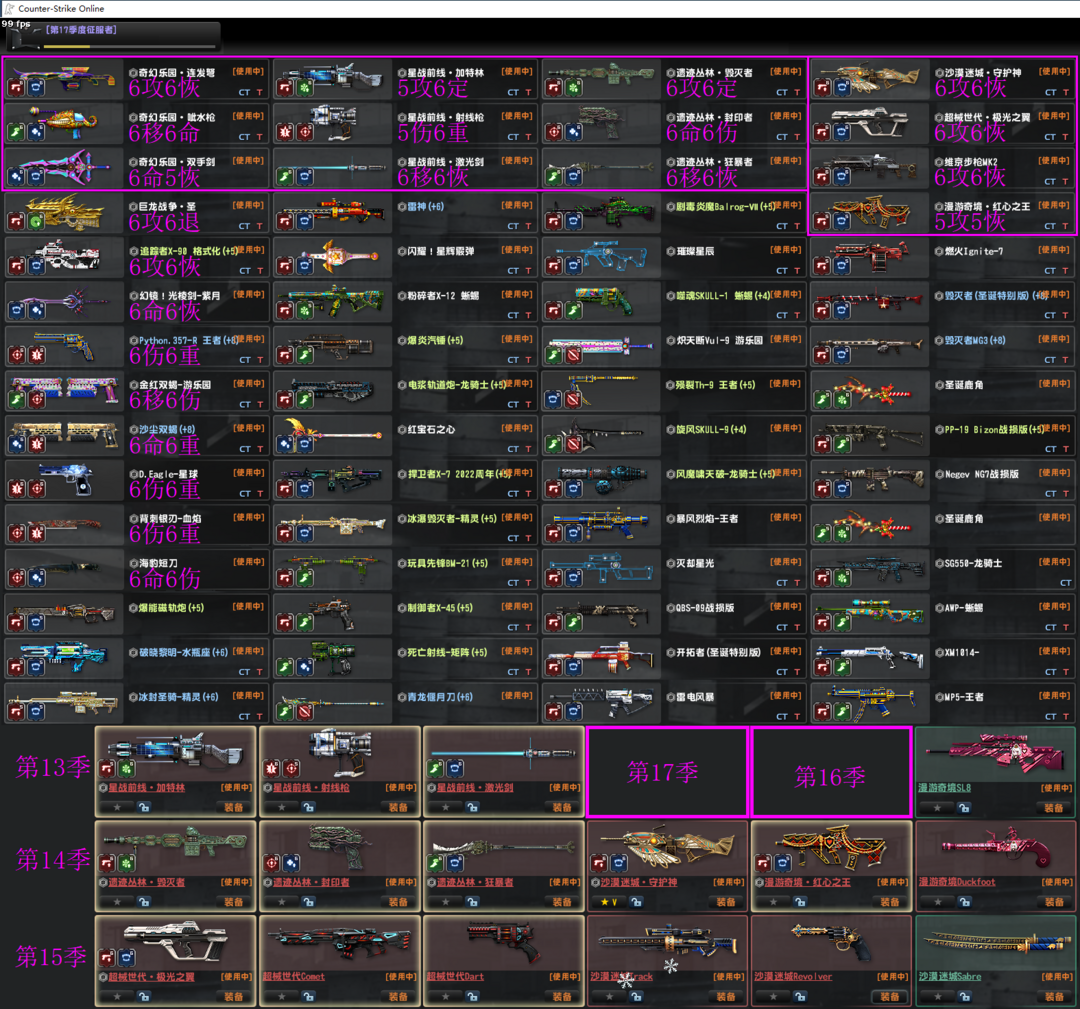Select the lock icon on 超械世代Comet card

coord(309,996)
